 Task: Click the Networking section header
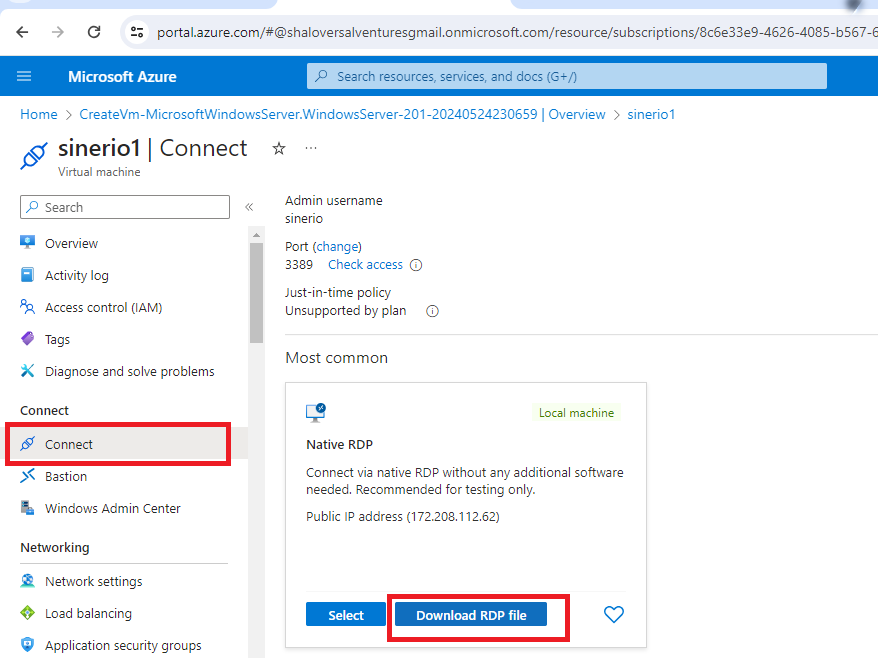pos(55,547)
